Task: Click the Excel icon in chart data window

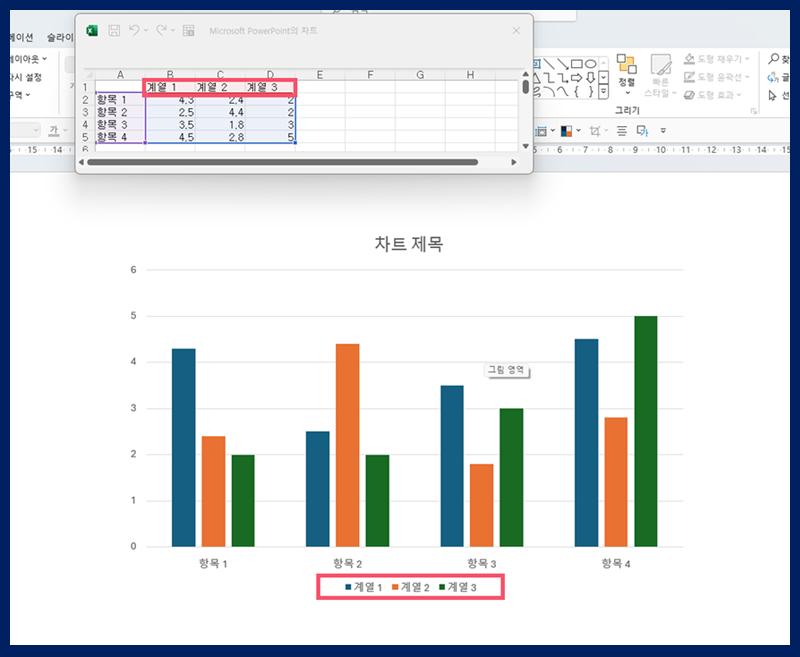Action: [x=92, y=31]
